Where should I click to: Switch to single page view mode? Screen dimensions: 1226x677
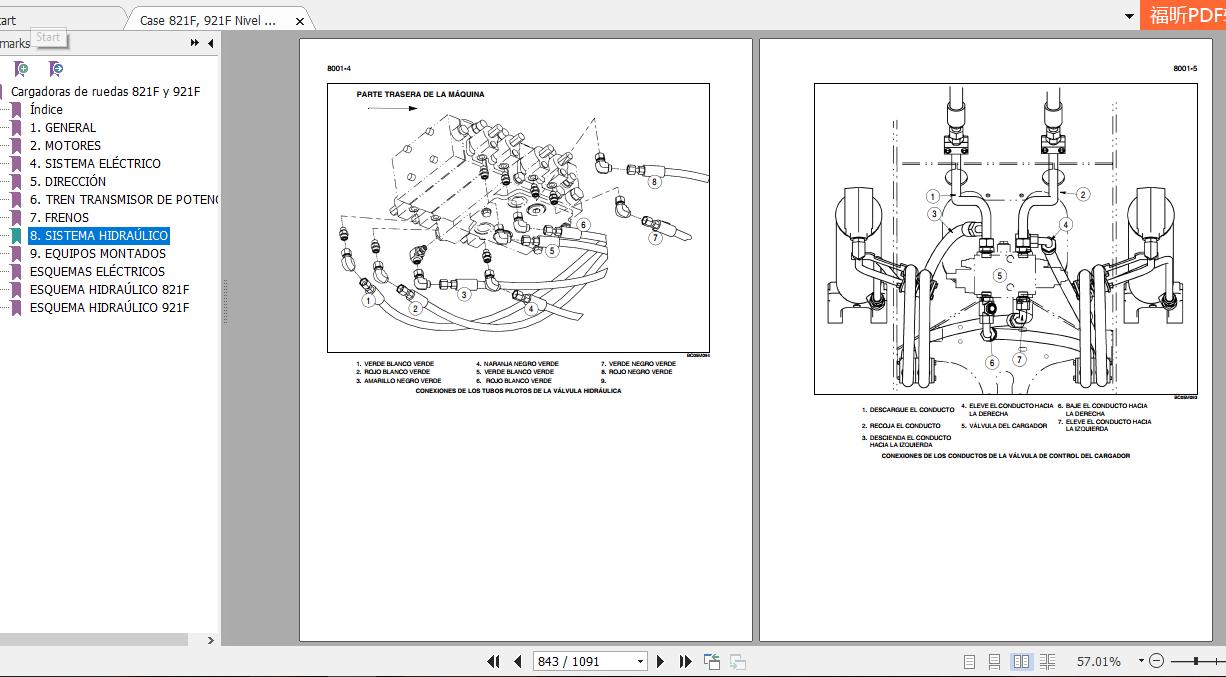969,661
